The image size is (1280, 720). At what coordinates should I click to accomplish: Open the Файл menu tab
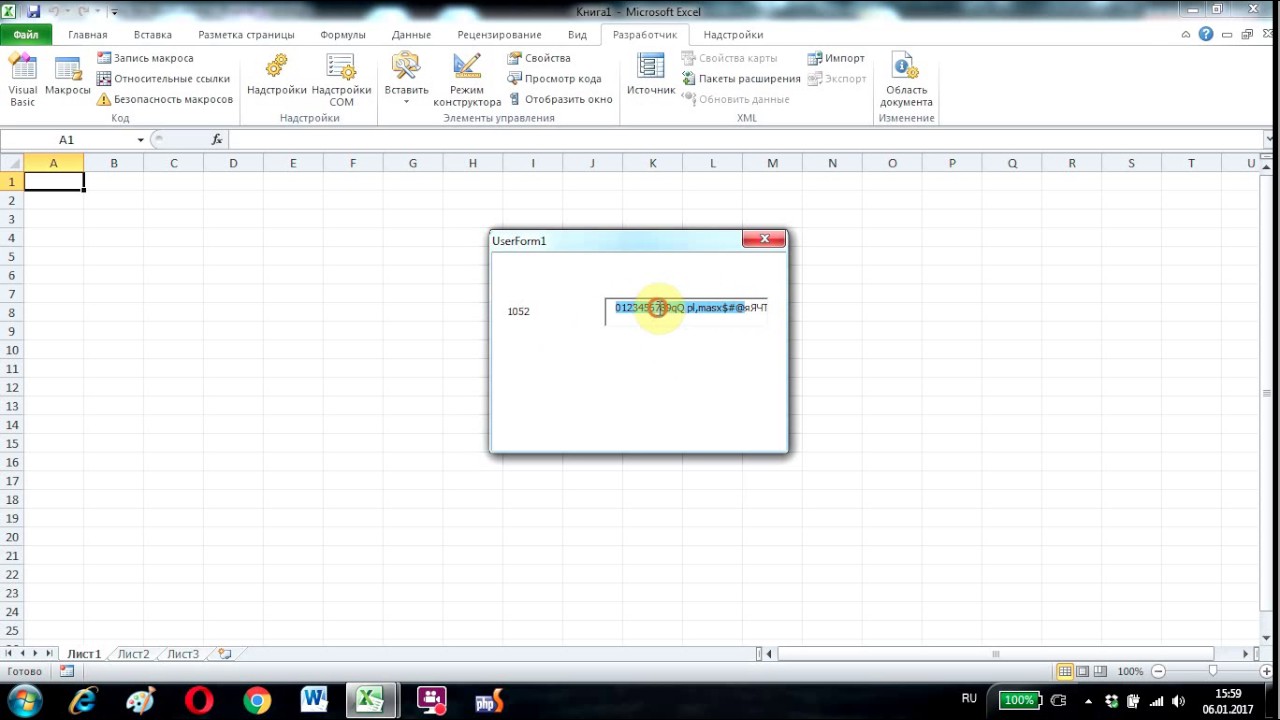coord(26,34)
